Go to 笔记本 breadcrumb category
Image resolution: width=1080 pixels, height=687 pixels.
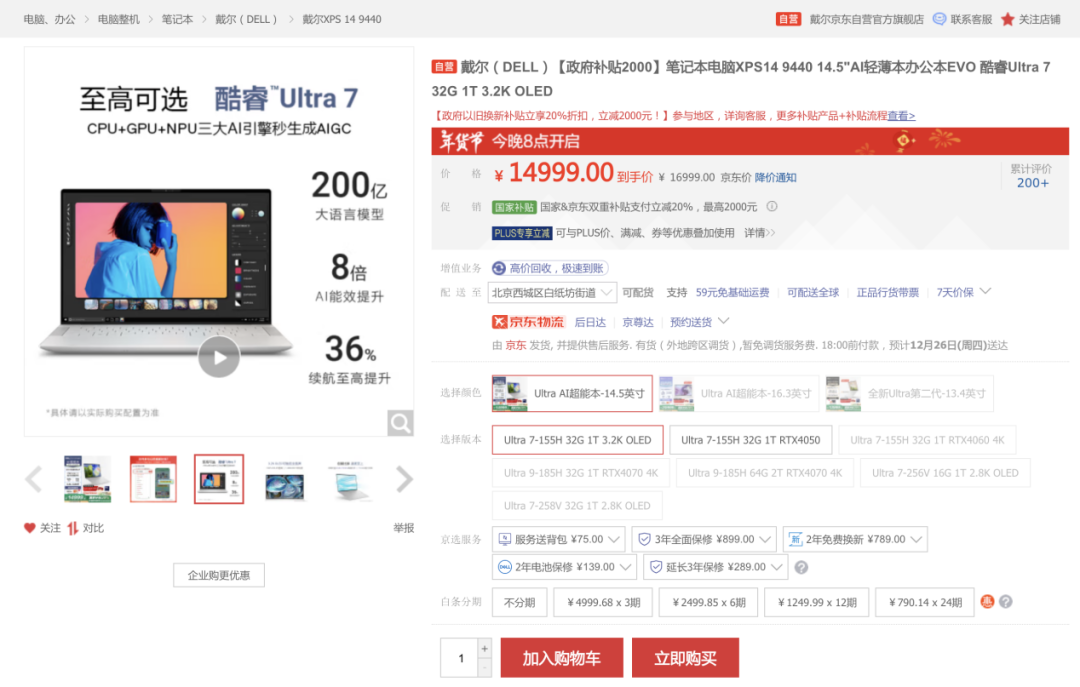[x=177, y=19]
